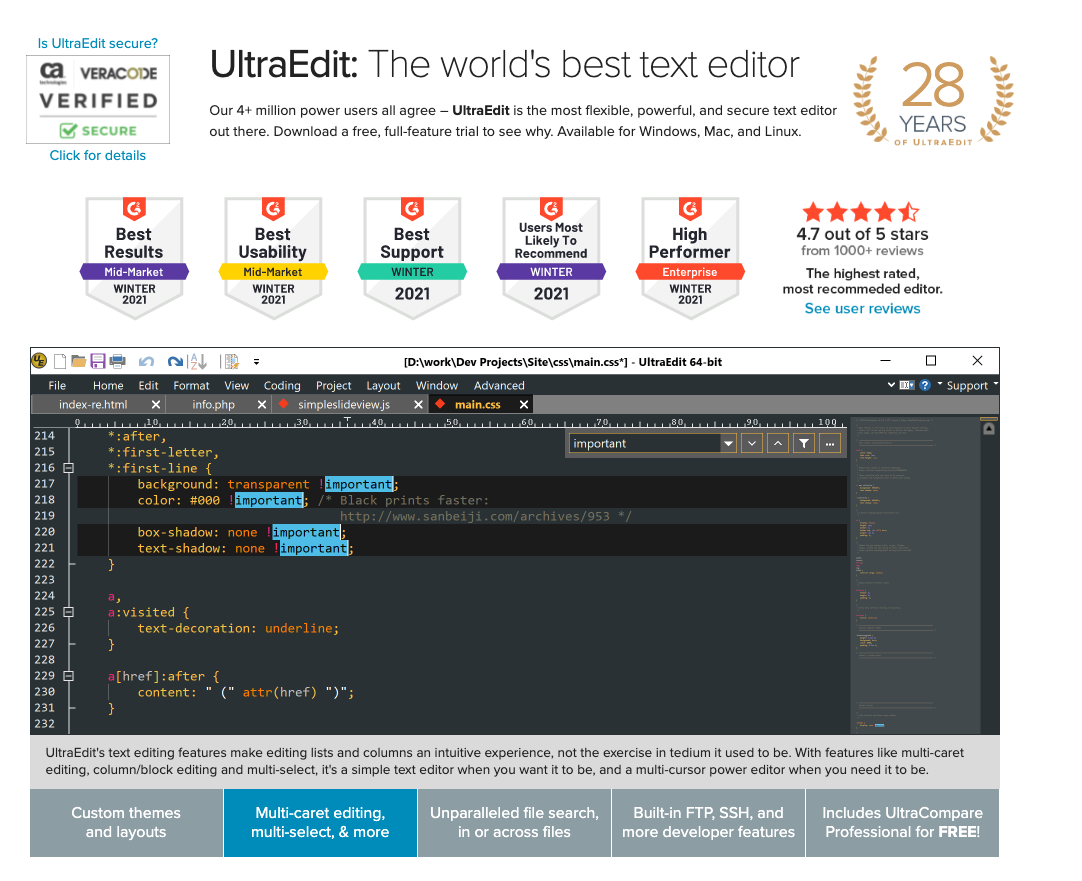This screenshot has width=1082, height=881.
Task: Click the Print icon in the toolbar
Action: 117,361
